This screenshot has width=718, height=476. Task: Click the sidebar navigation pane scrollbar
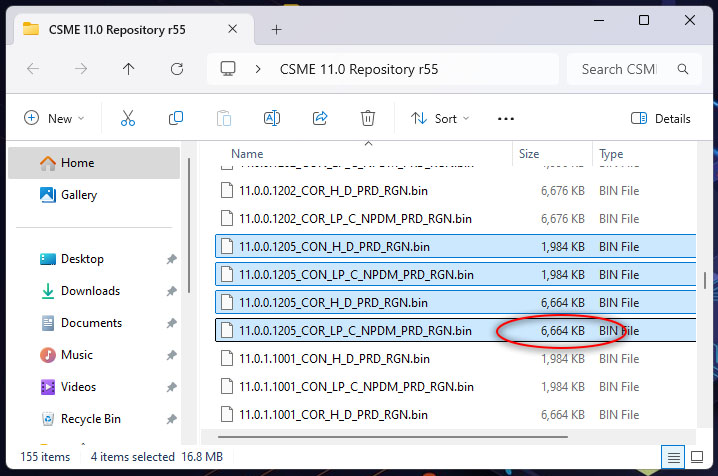[x=189, y=225]
